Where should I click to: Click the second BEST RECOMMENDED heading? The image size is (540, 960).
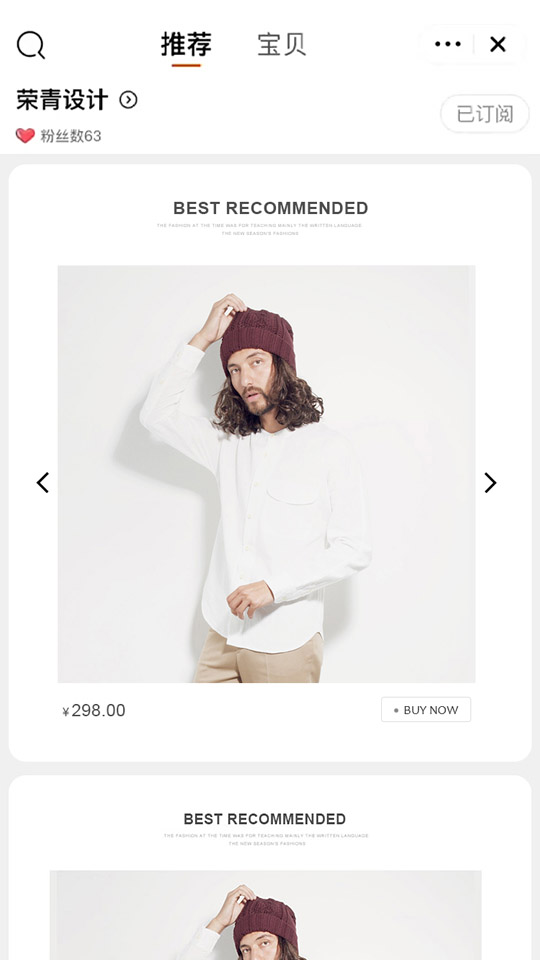264,819
